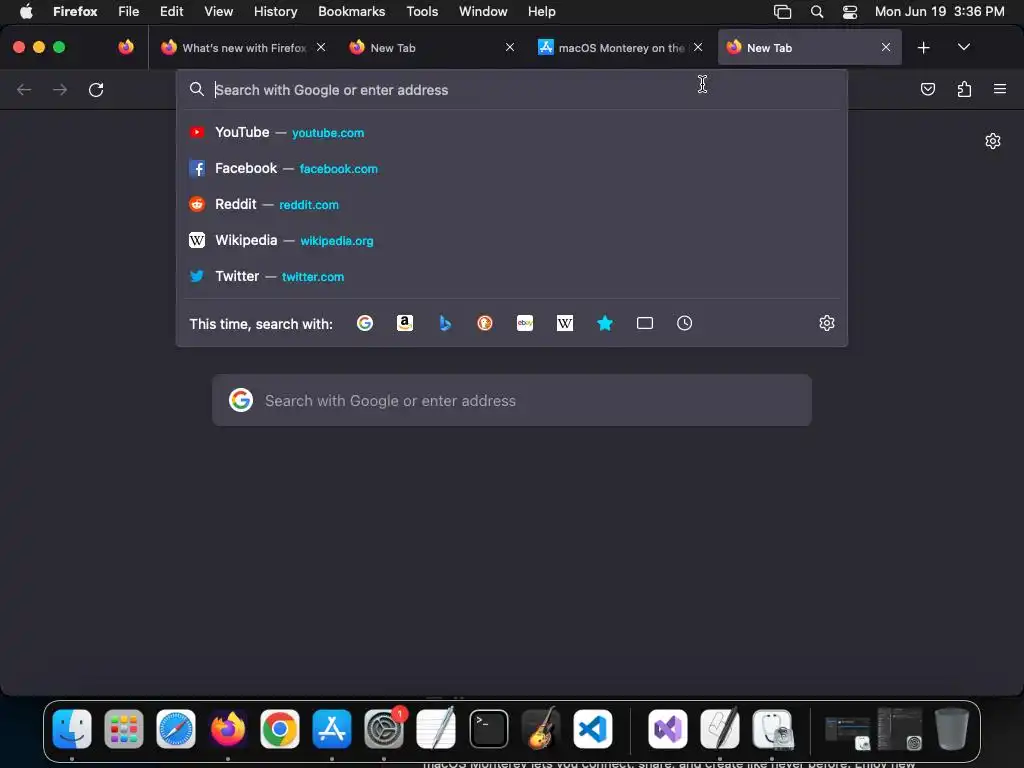Open Save to Pocket icon
Image resolution: width=1024 pixels, height=768 pixels.
coord(927,89)
